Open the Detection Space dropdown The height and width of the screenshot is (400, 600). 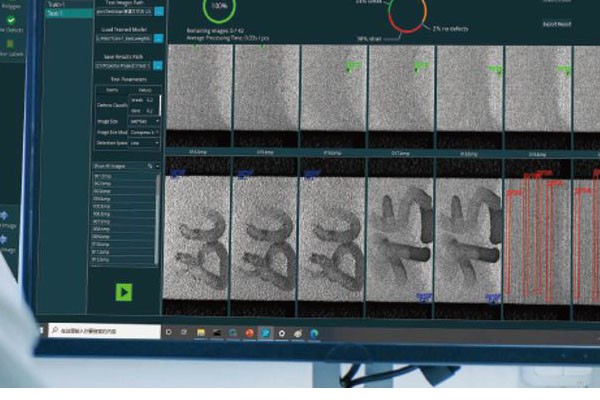[144, 143]
